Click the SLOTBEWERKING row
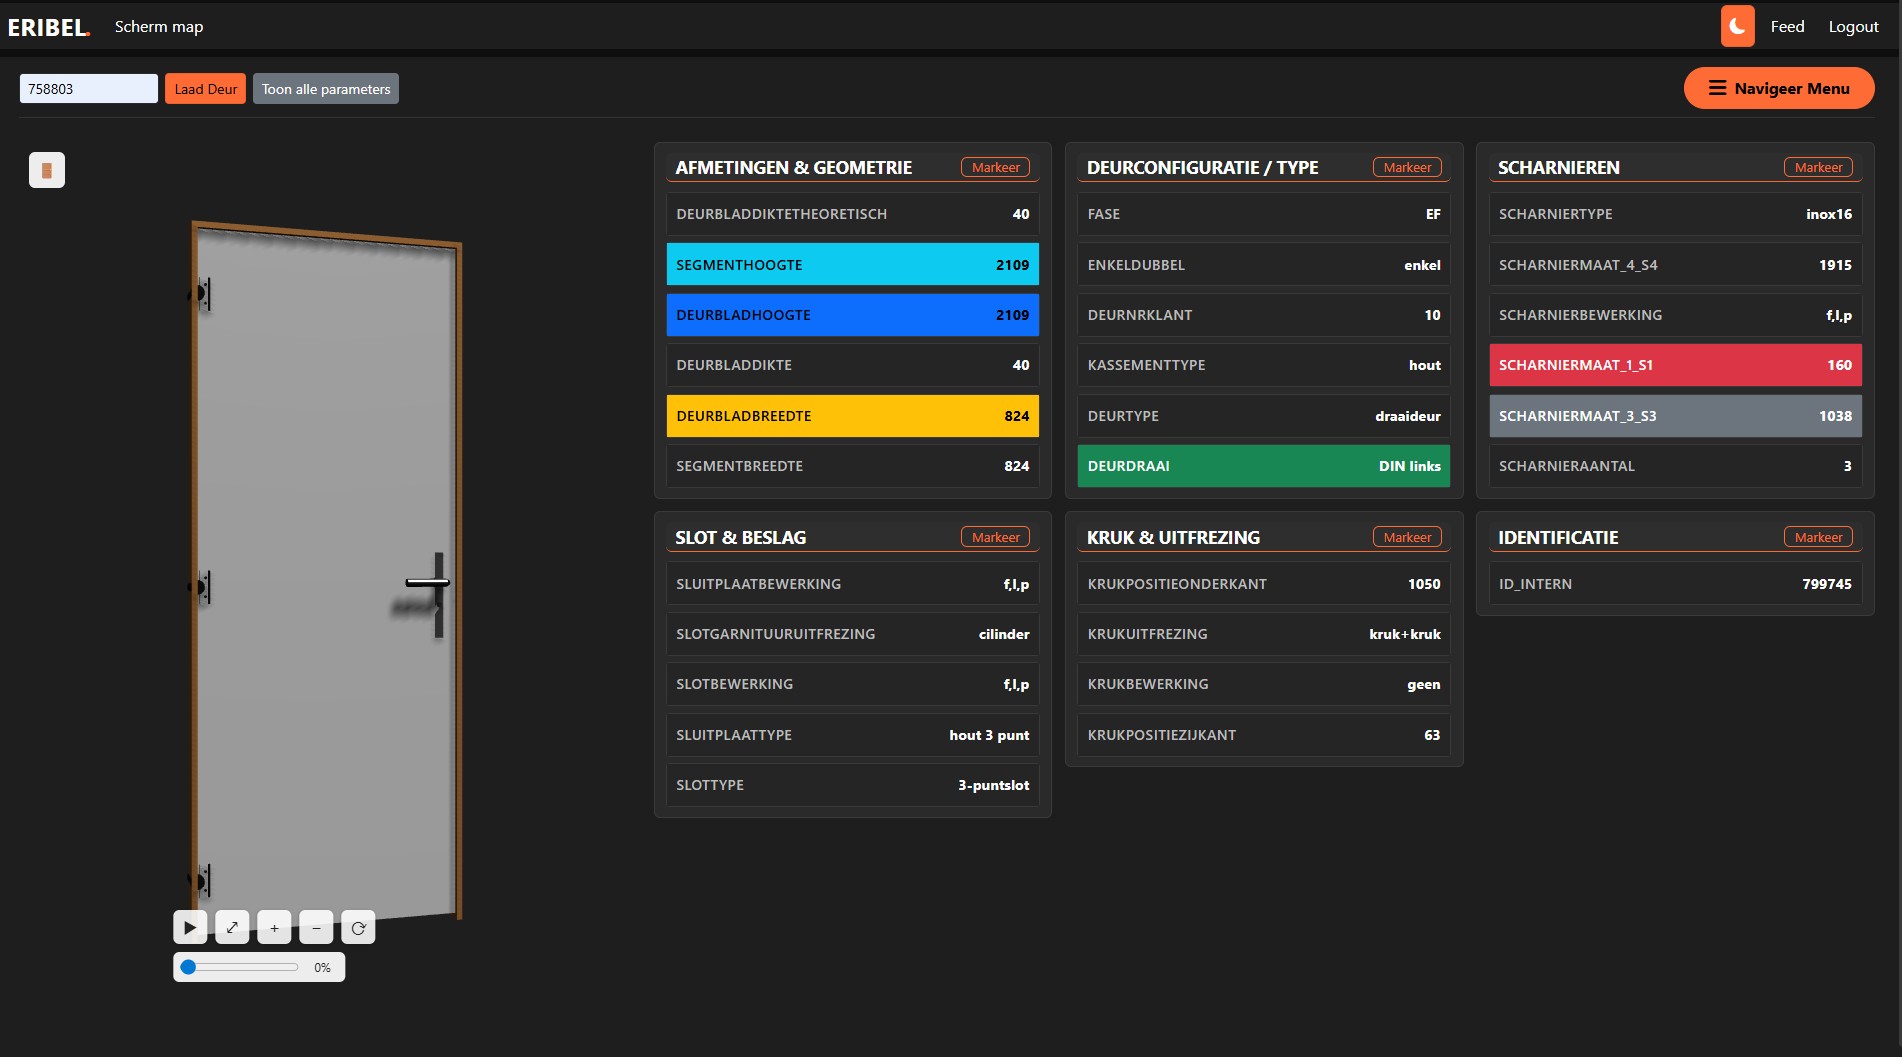The image size is (1902, 1057). [853, 684]
